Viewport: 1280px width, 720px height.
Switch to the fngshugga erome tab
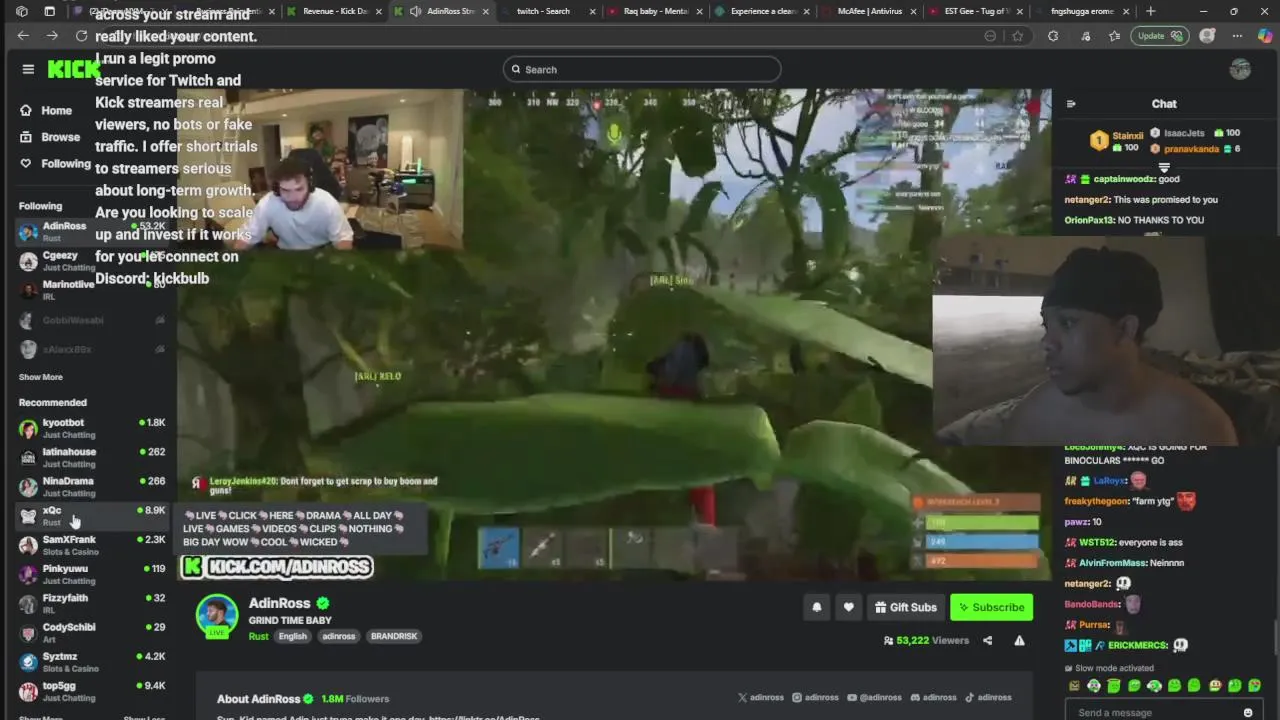[x=1084, y=11]
